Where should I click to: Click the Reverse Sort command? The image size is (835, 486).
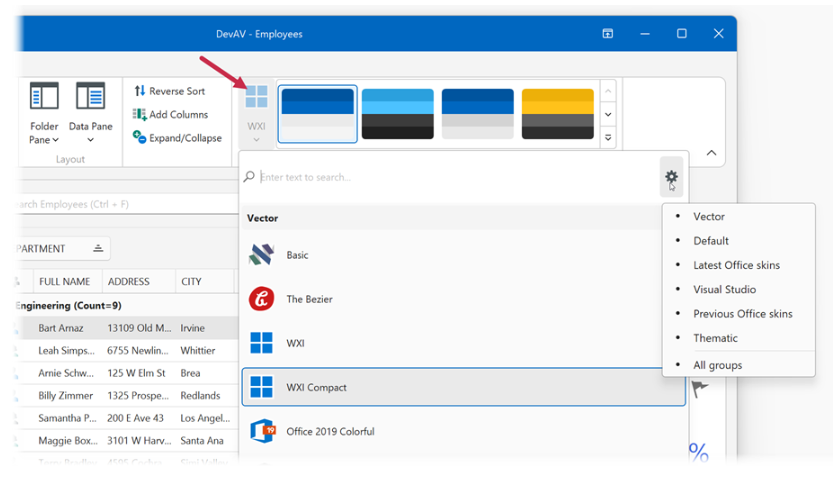[x=170, y=91]
